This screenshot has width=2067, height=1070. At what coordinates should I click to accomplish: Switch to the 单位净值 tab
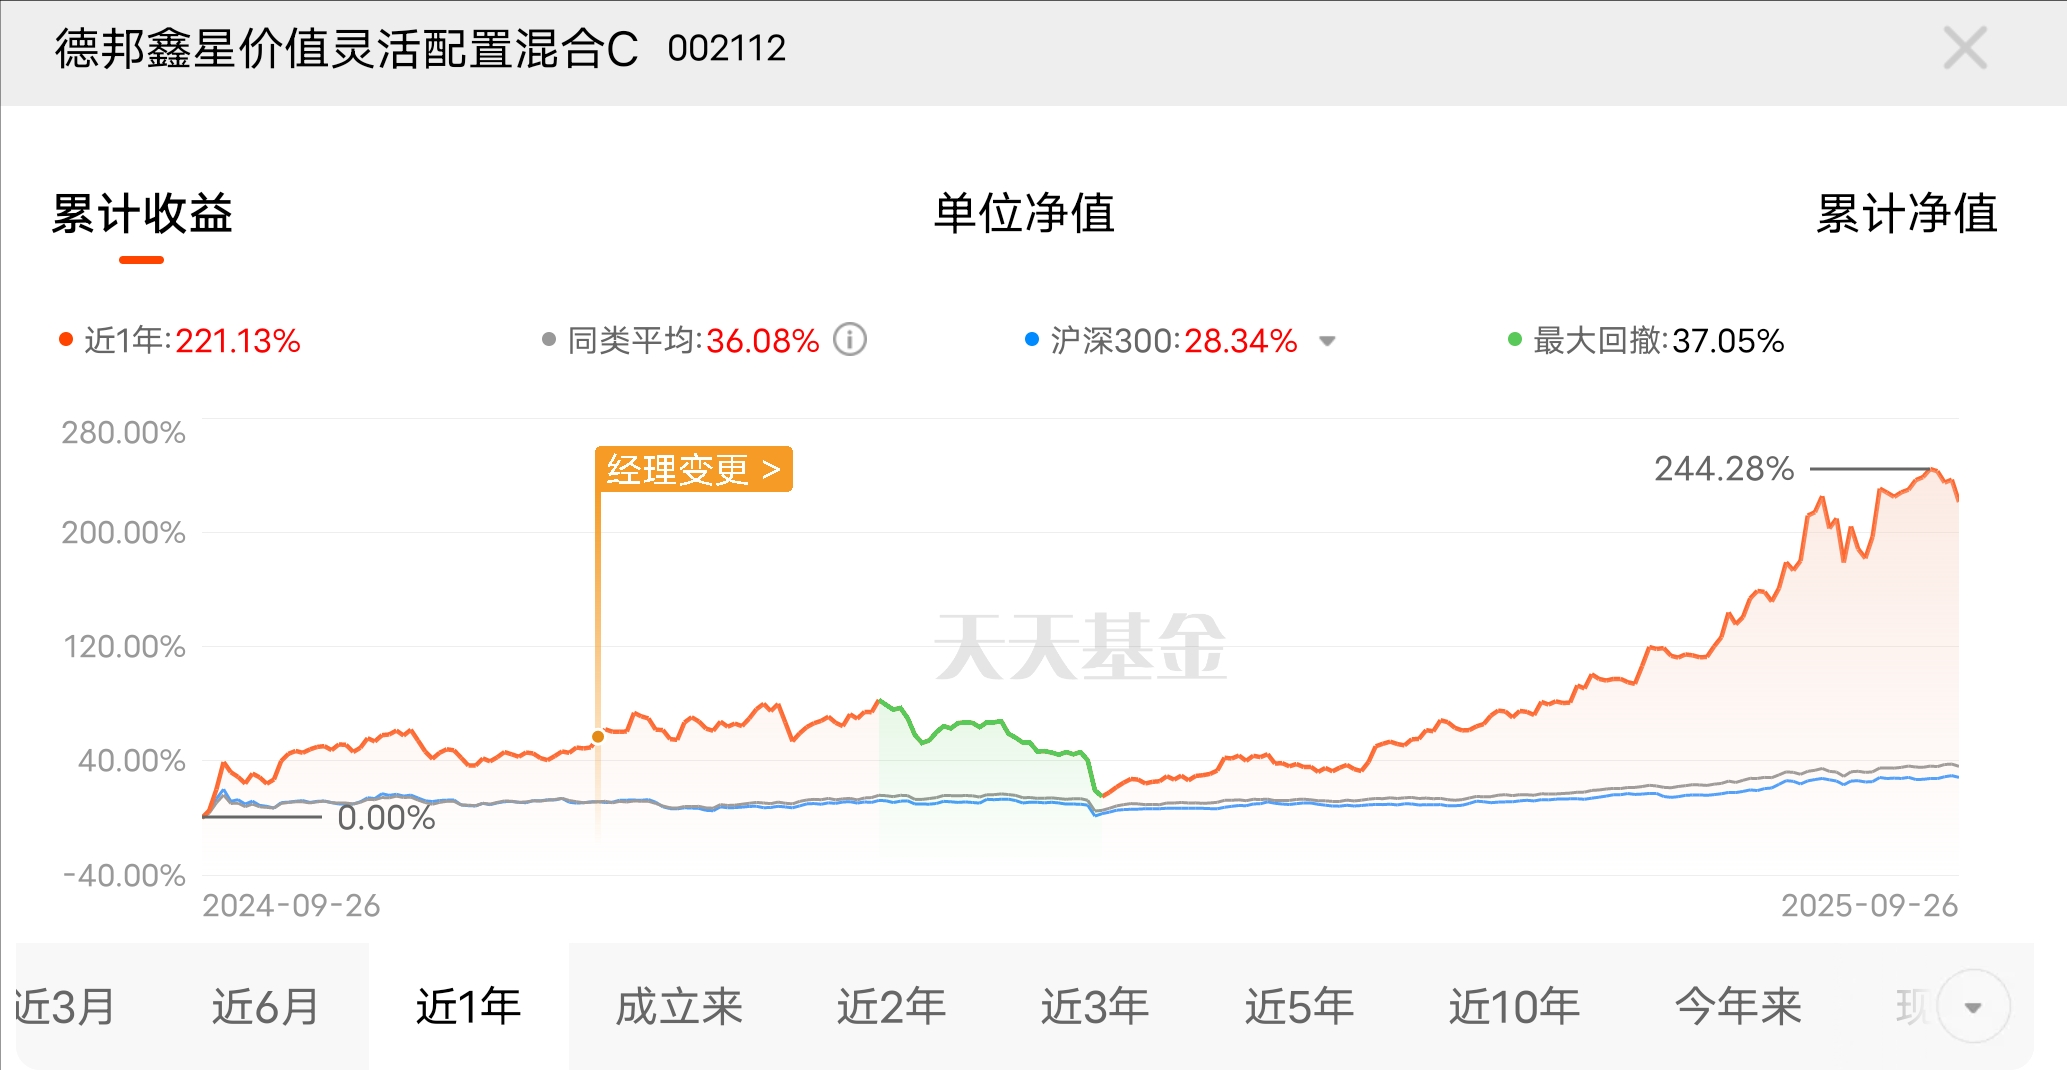coord(1024,213)
